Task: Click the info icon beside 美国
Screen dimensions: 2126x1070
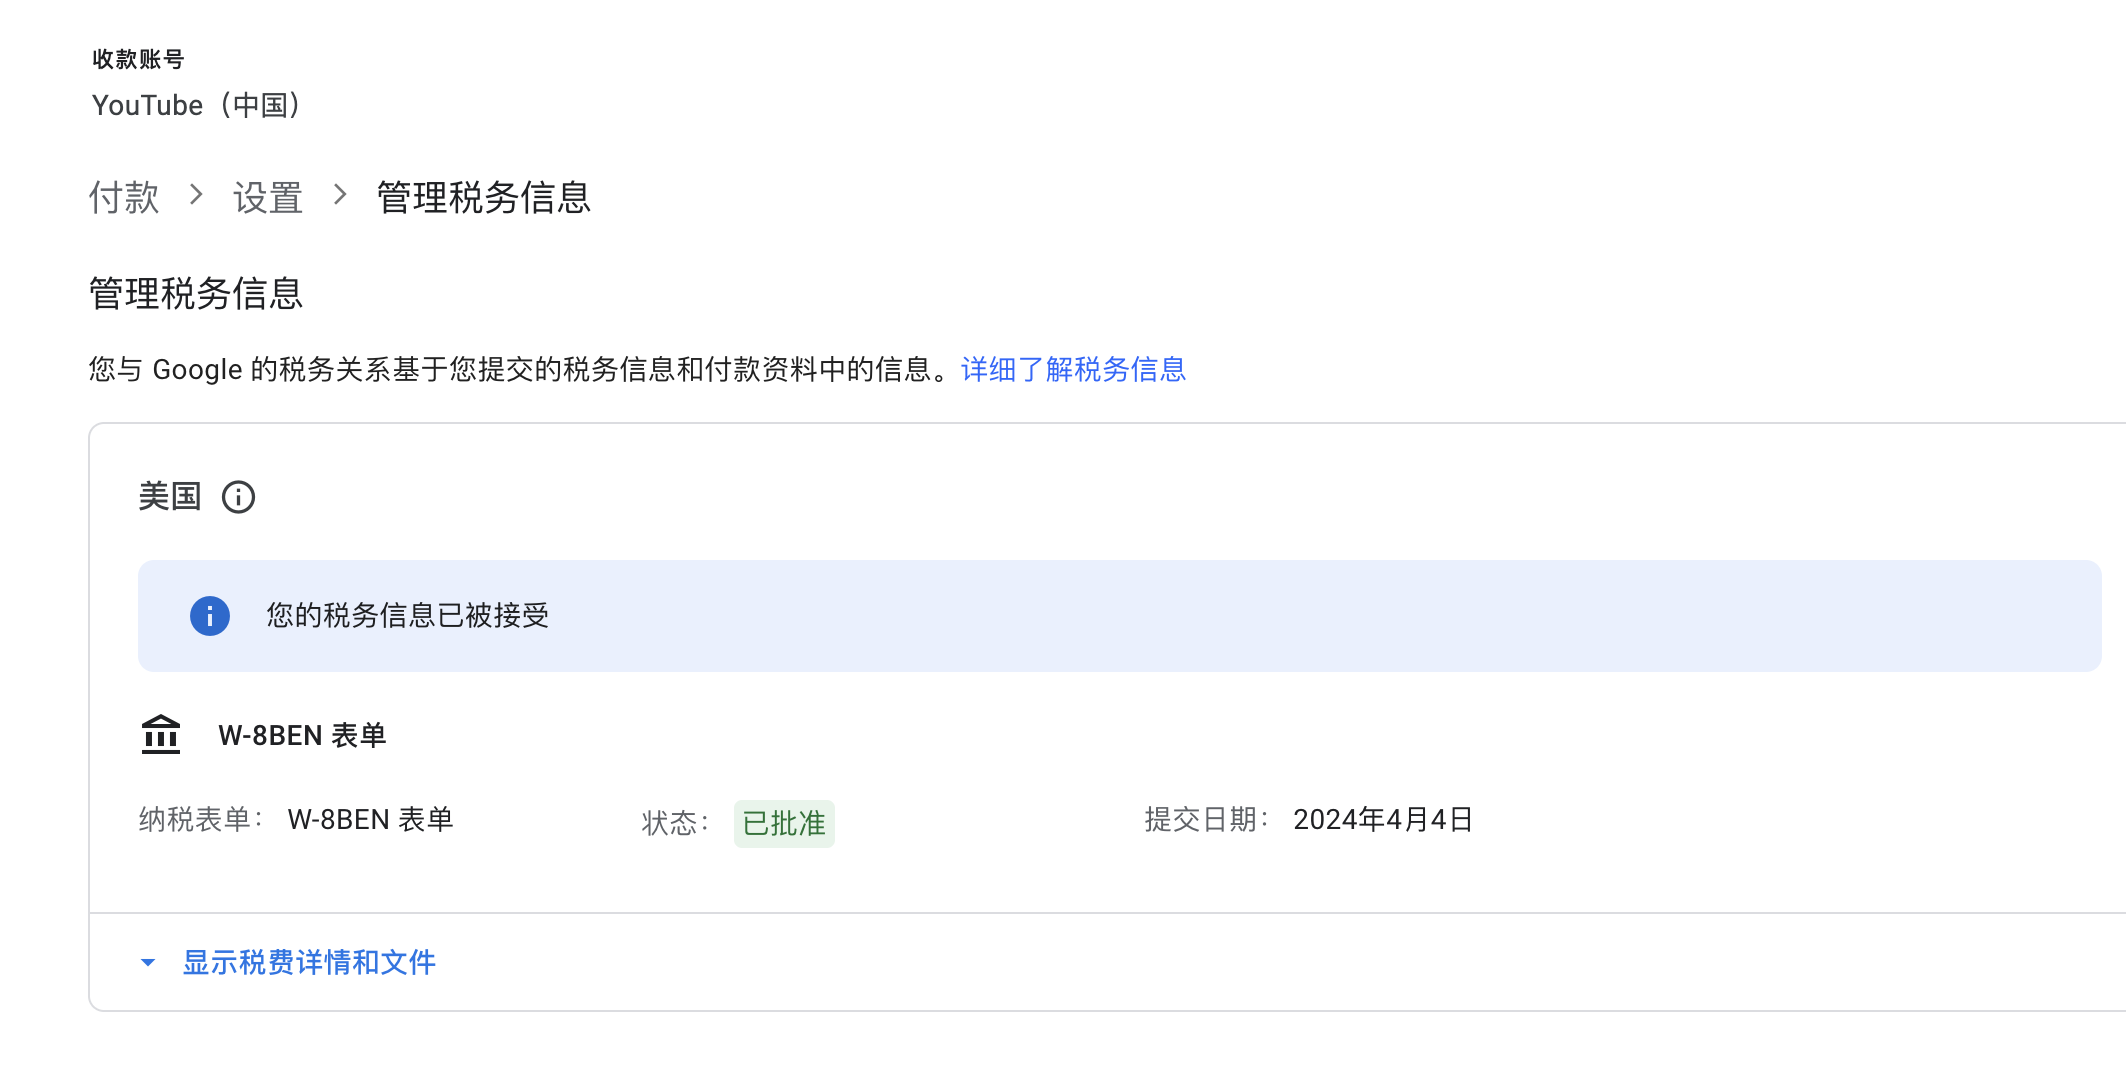Action: [238, 497]
